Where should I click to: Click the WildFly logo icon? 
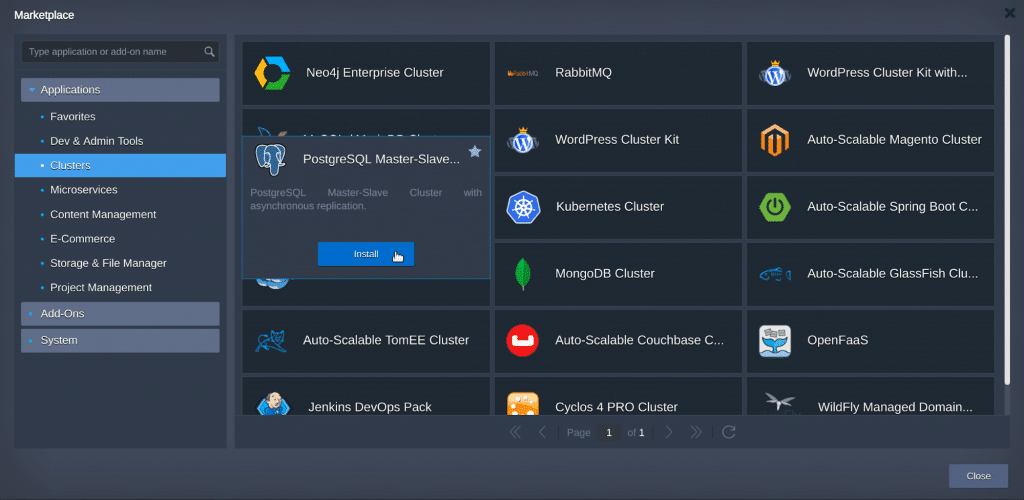780,403
